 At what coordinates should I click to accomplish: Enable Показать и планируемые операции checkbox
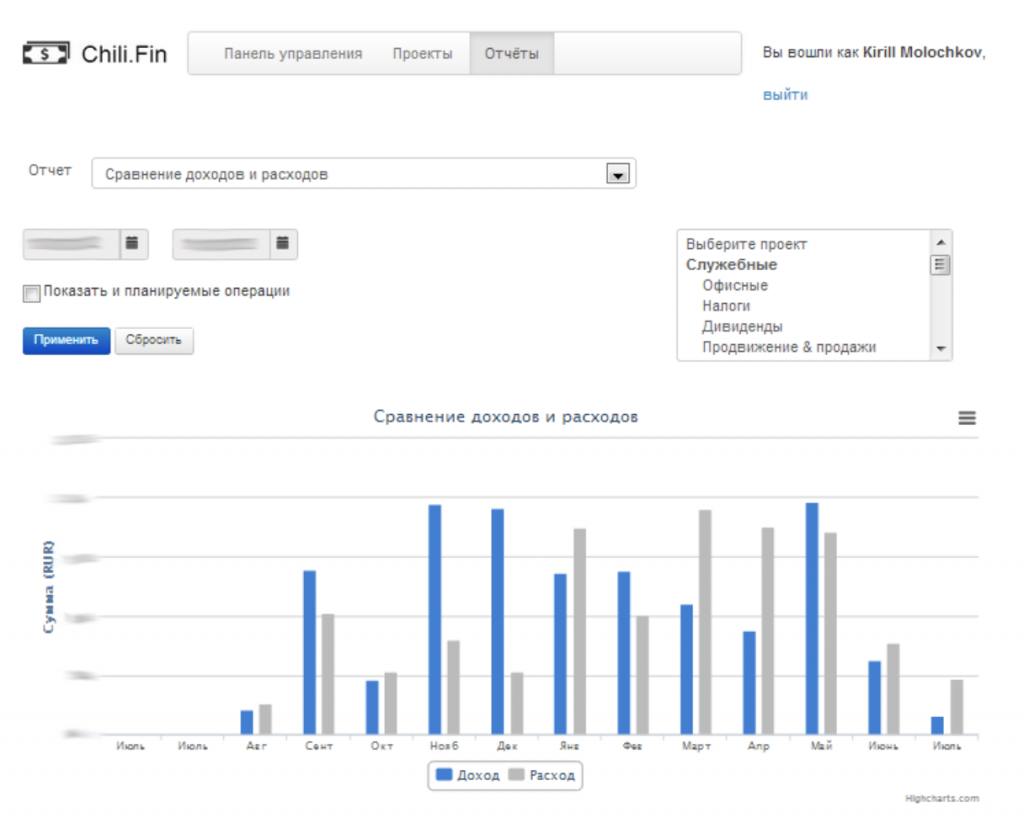tap(32, 293)
